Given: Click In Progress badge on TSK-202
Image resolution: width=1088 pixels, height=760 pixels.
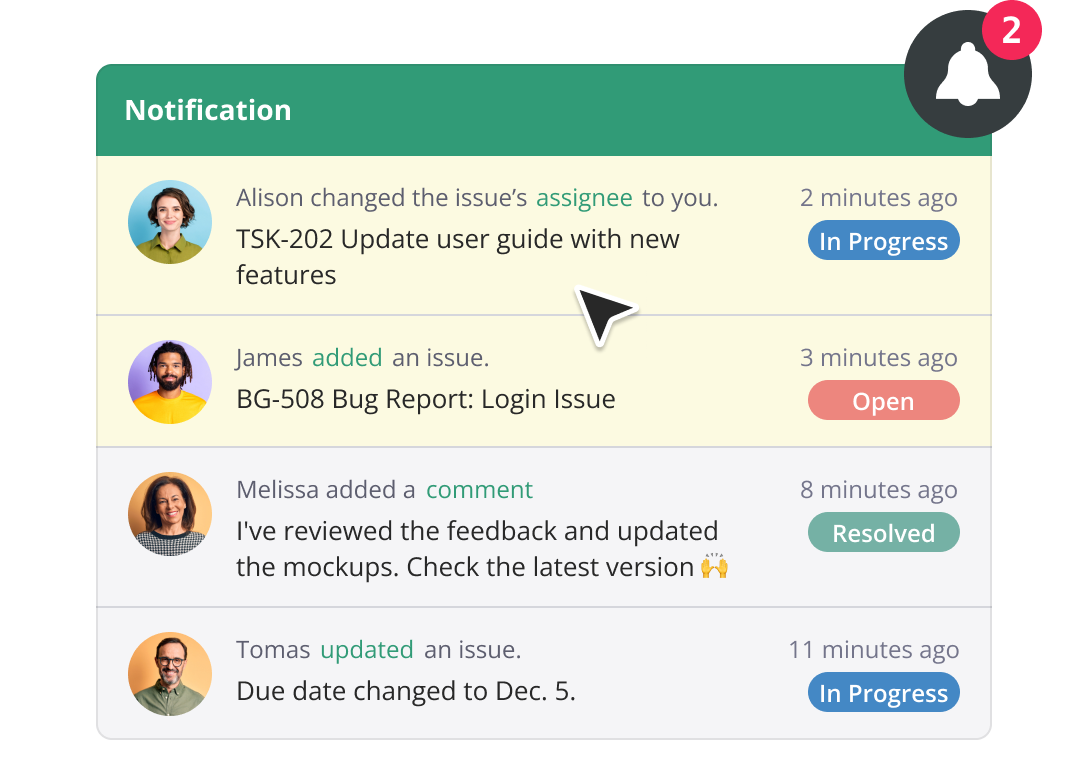Looking at the screenshot, I should [x=883, y=242].
